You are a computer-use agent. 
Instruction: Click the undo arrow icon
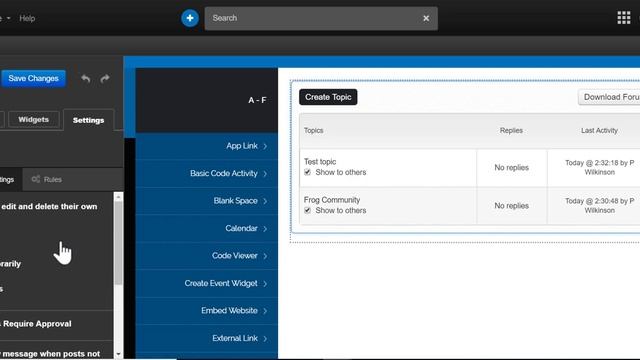tap(86, 78)
